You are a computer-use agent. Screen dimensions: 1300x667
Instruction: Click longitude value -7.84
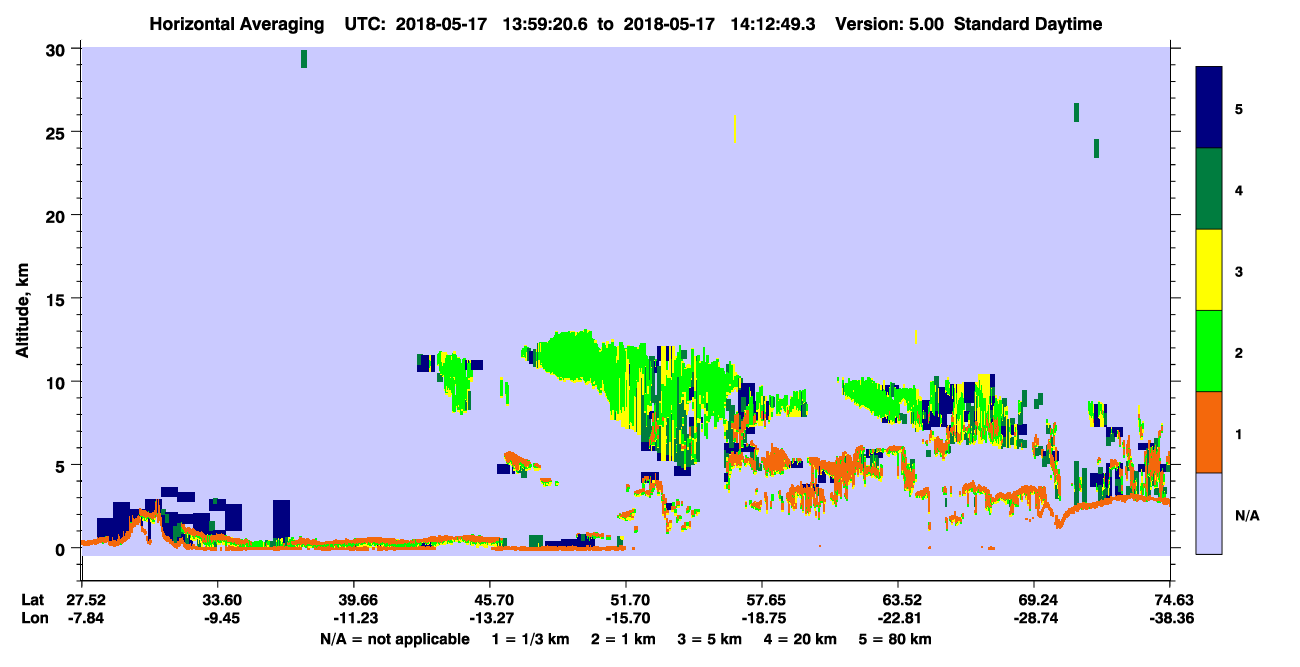tap(84, 618)
